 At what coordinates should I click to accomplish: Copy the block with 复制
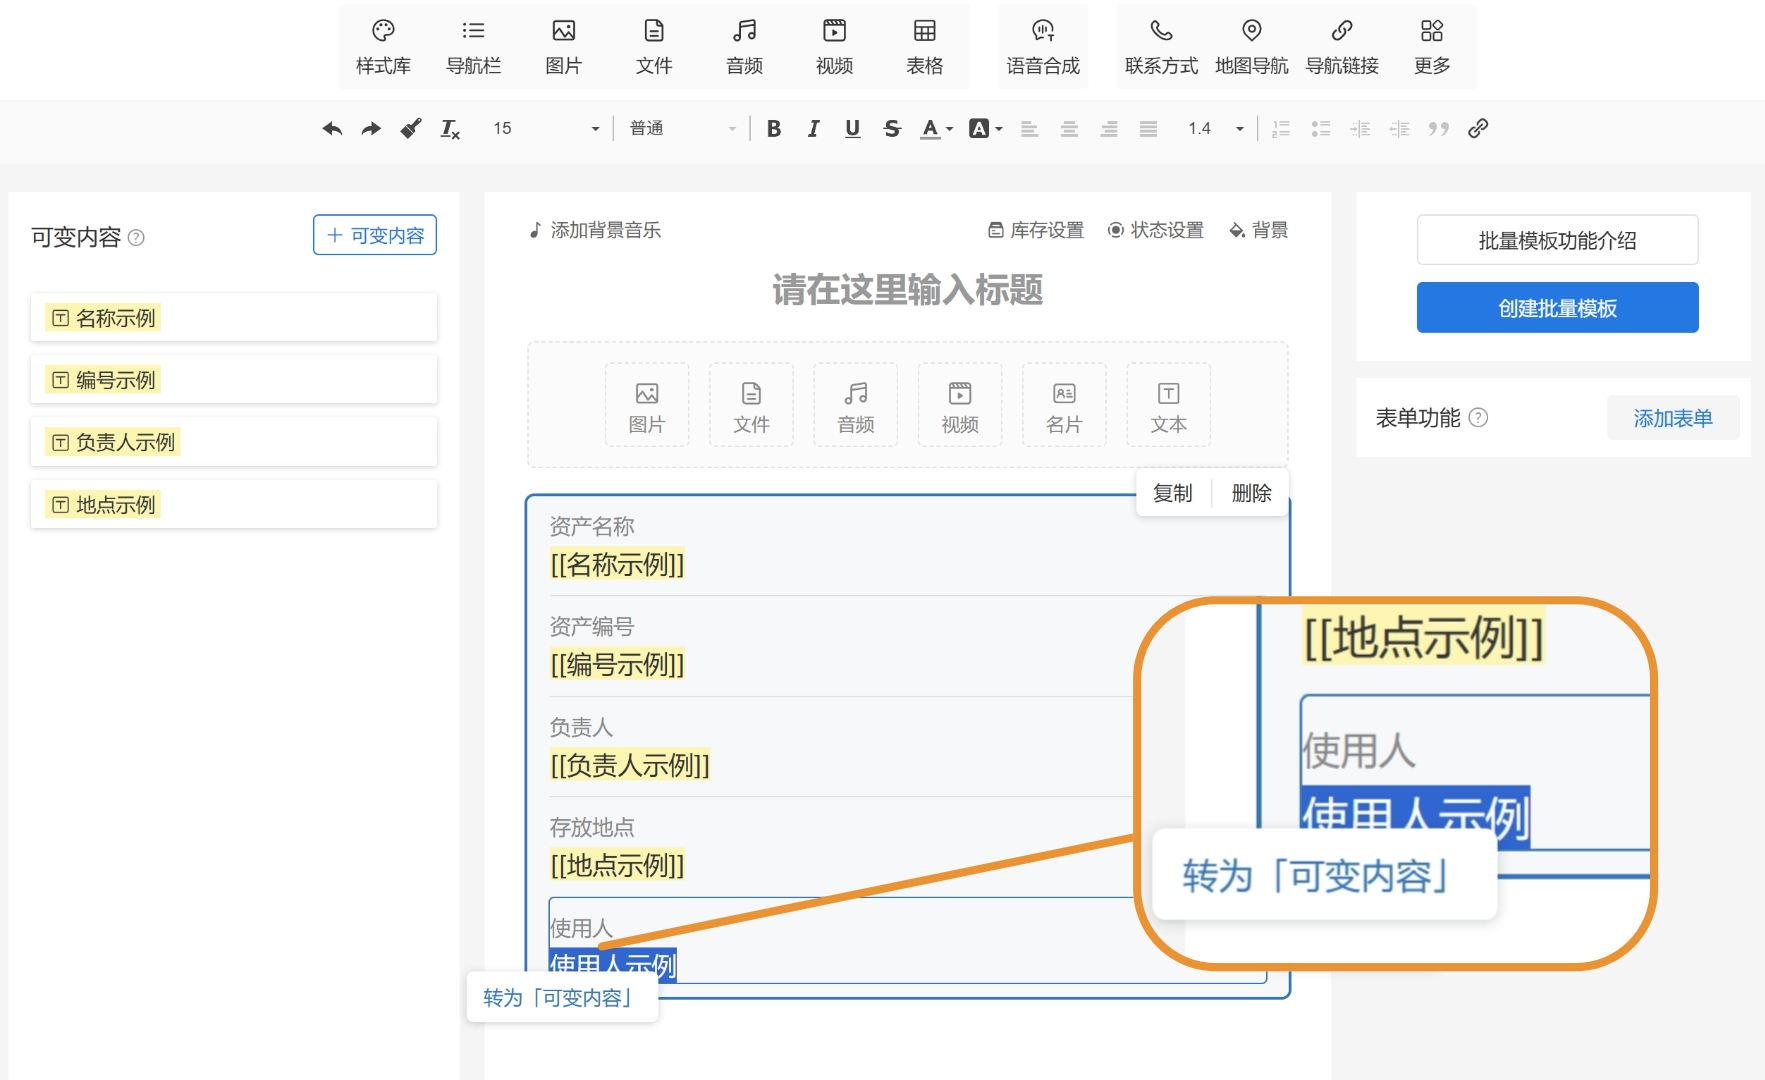(1173, 493)
